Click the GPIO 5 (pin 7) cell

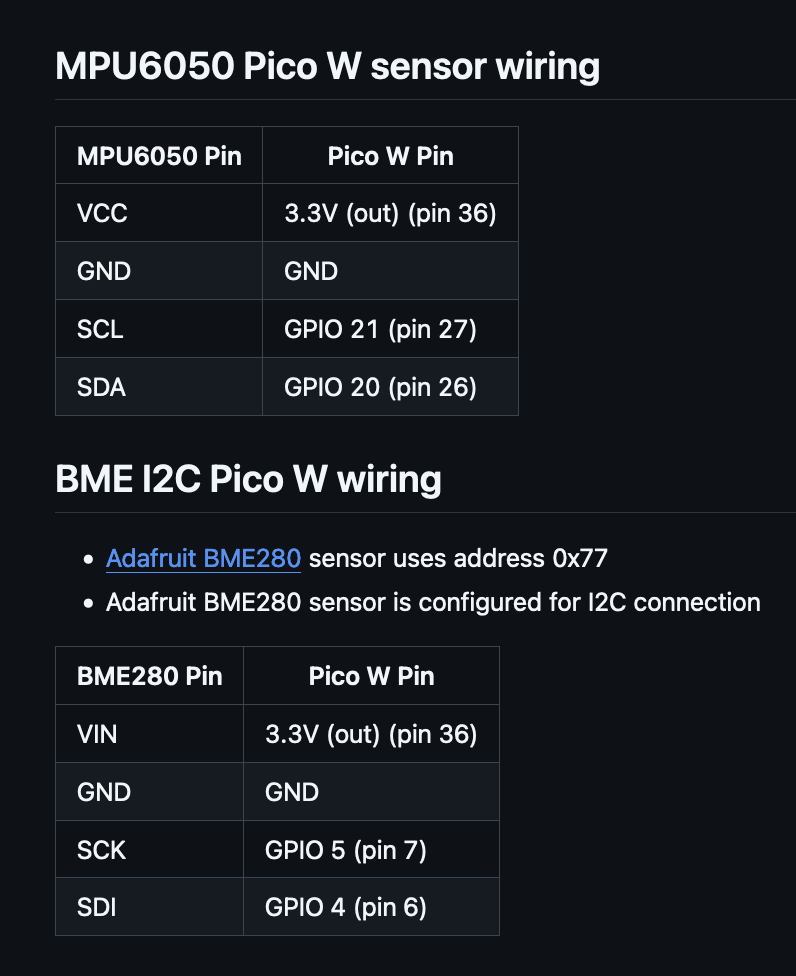pyautogui.click(x=372, y=850)
